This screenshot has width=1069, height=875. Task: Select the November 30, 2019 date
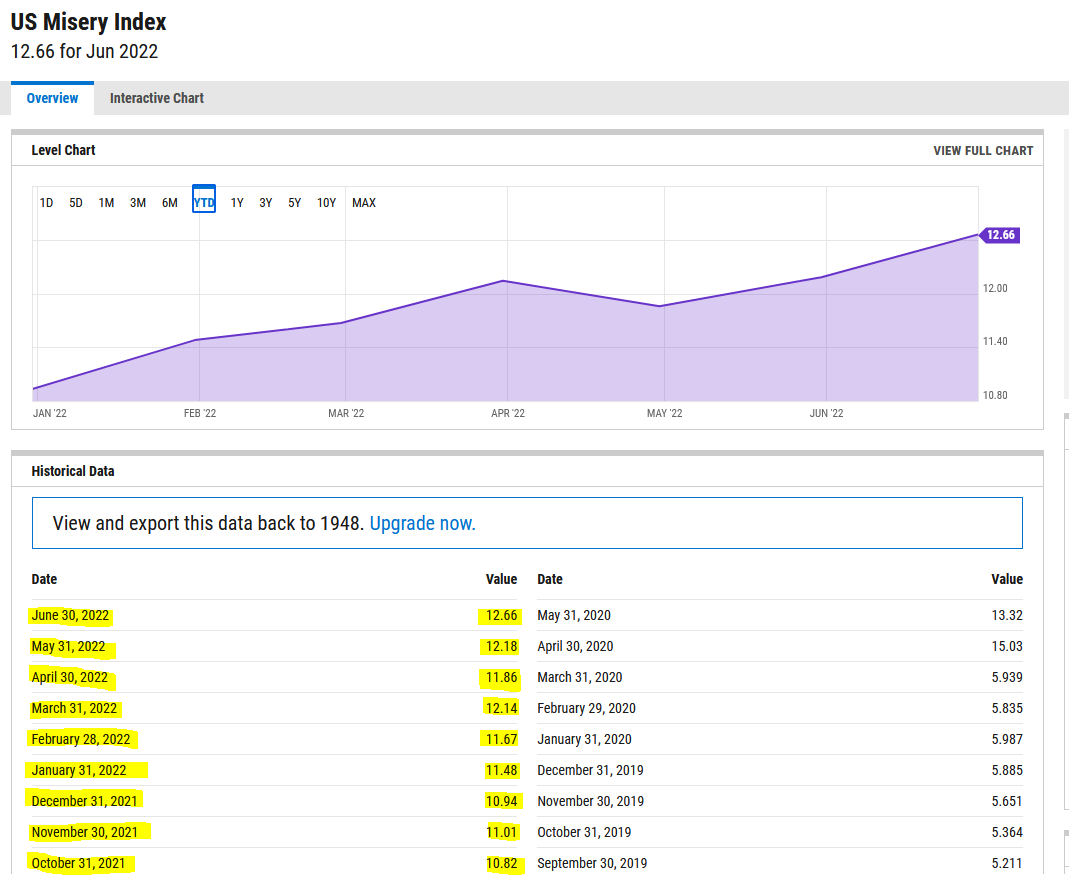tap(590, 801)
